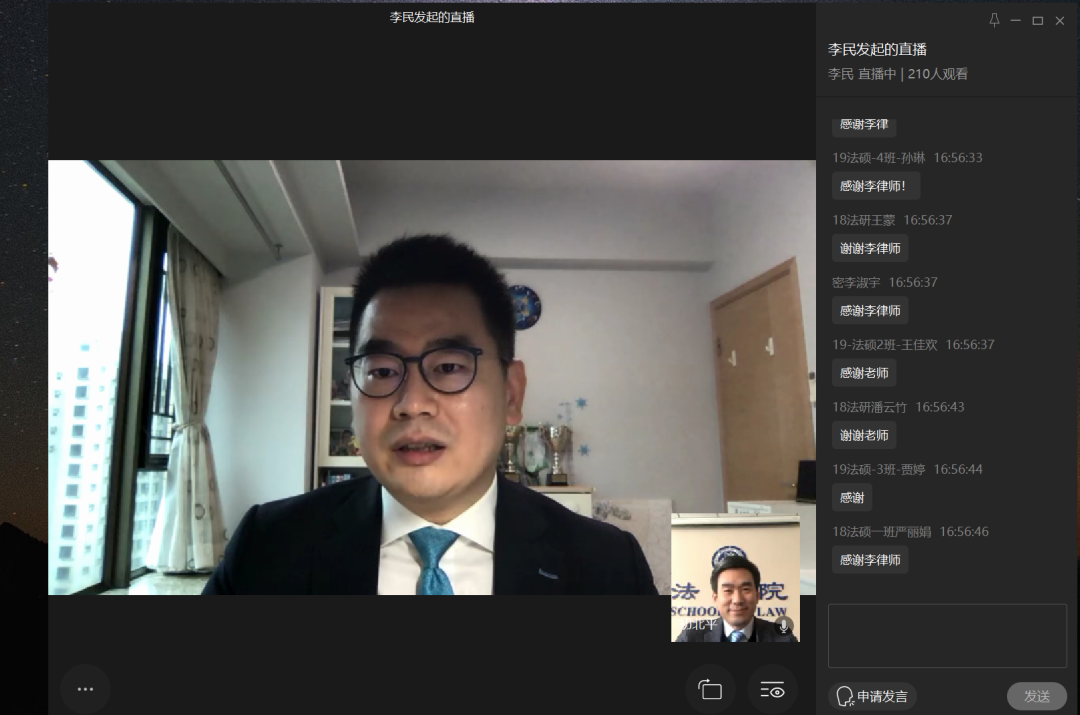Image resolution: width=1080 pixels, height=715 pixels.
Task: Pin the live stream window on top
Action: coord(994,20)
